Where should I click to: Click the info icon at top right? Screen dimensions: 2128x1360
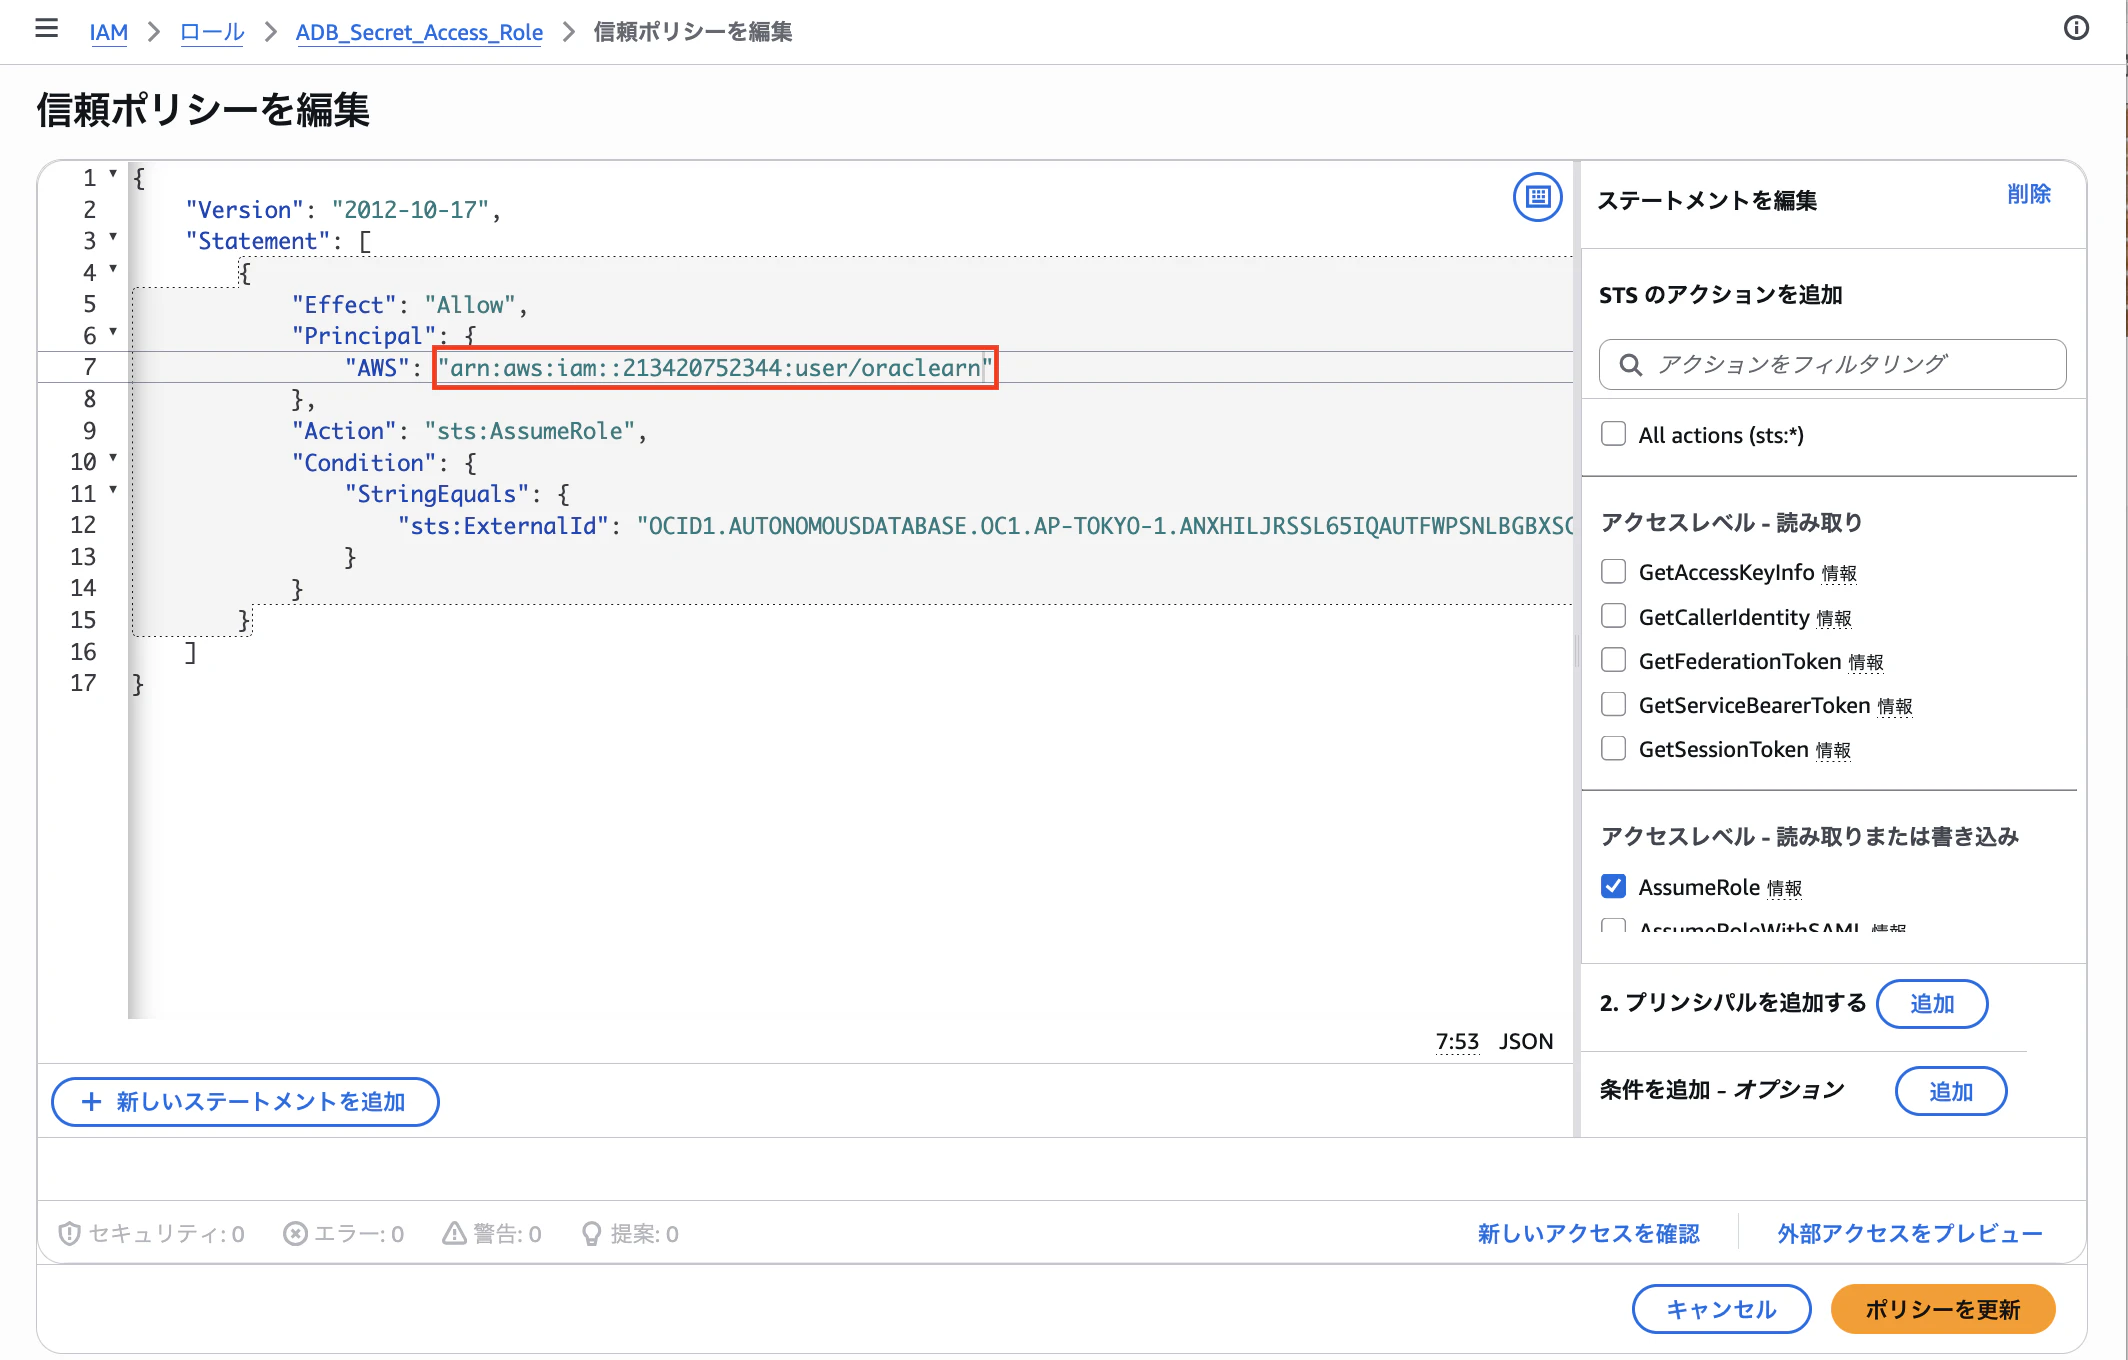[x=2076, y=29]
